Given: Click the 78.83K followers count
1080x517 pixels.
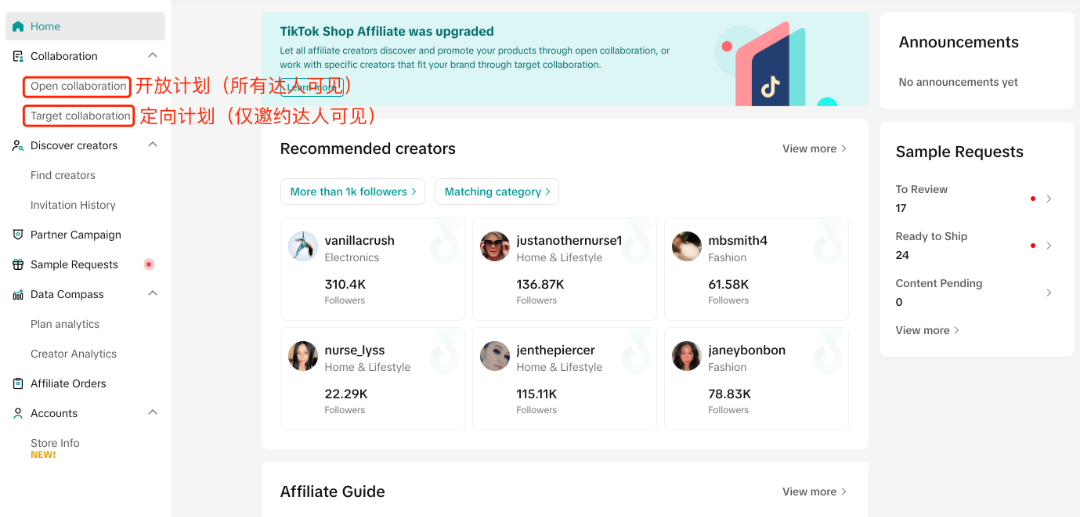Looking at the screenshot, I should tap(729, 394).
